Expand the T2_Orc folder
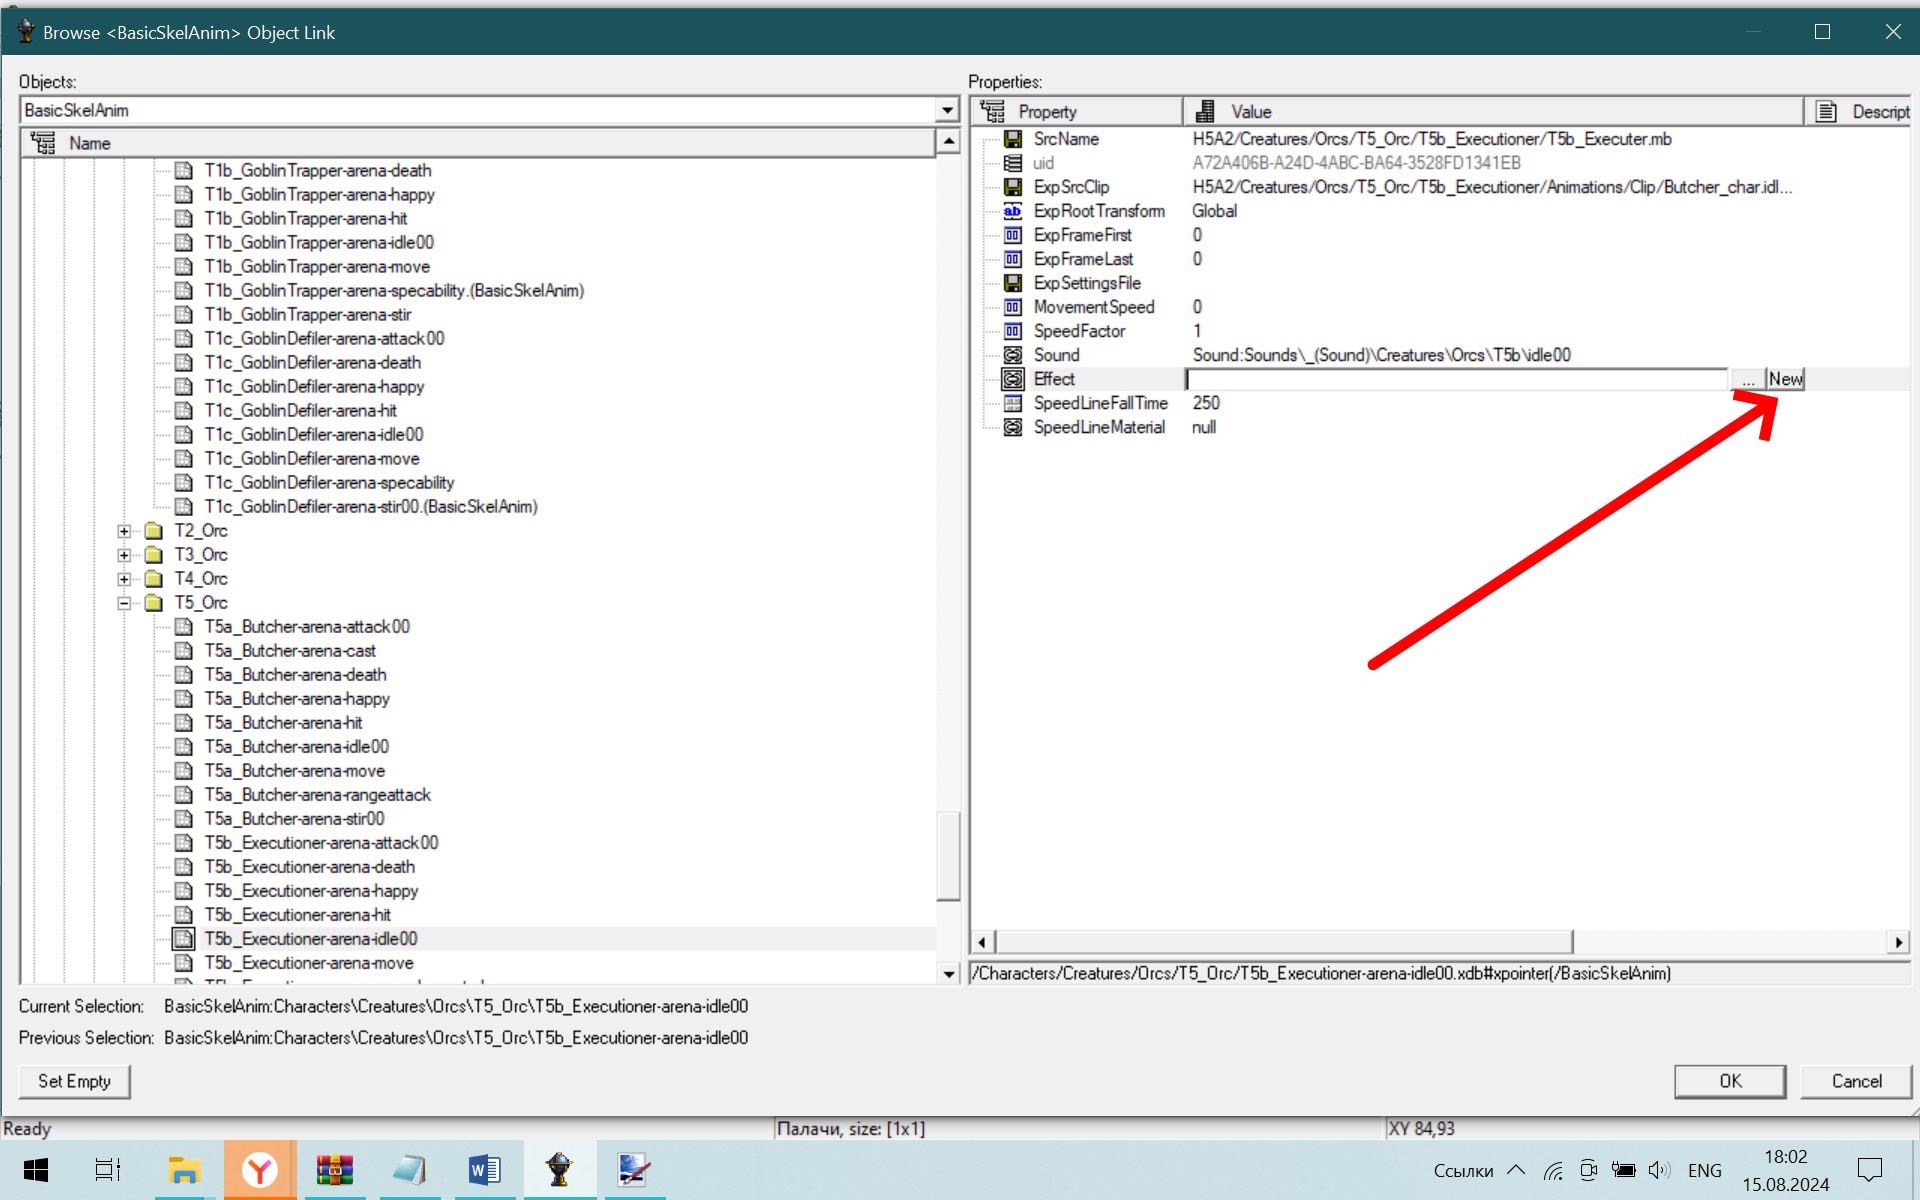1920x1200 pixels. tap(124, 531)
